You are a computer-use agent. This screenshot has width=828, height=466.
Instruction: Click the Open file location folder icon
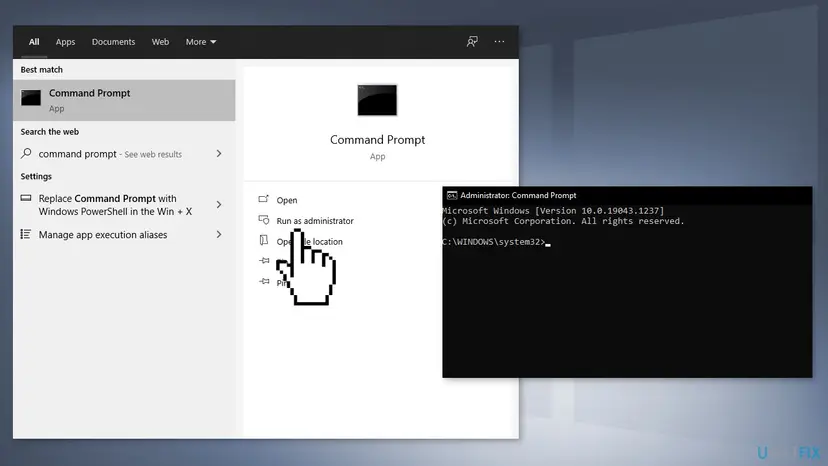point(264,240)
